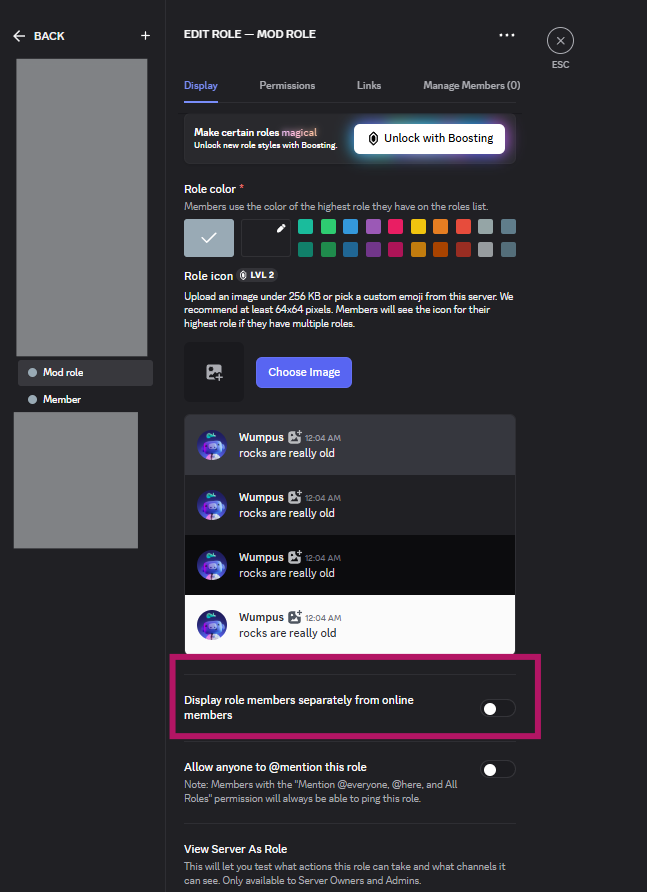This screenshot has height=892, width=647.
Task: Pick the dark purple swatch in bottom row
Action: click(x=373, y=249)
